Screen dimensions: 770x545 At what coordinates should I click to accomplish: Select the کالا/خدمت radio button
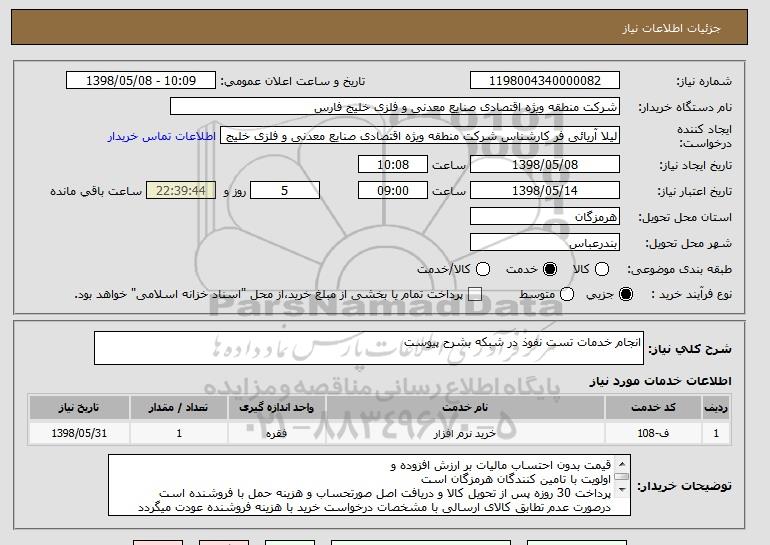coord(483,269)
